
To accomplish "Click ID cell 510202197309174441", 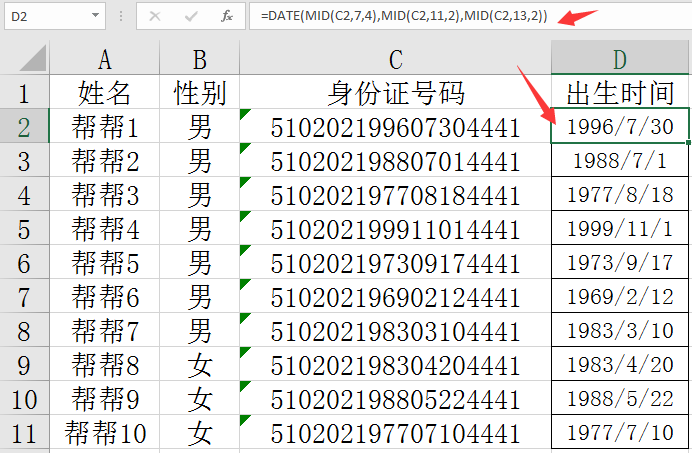I will tap(395, 262).
